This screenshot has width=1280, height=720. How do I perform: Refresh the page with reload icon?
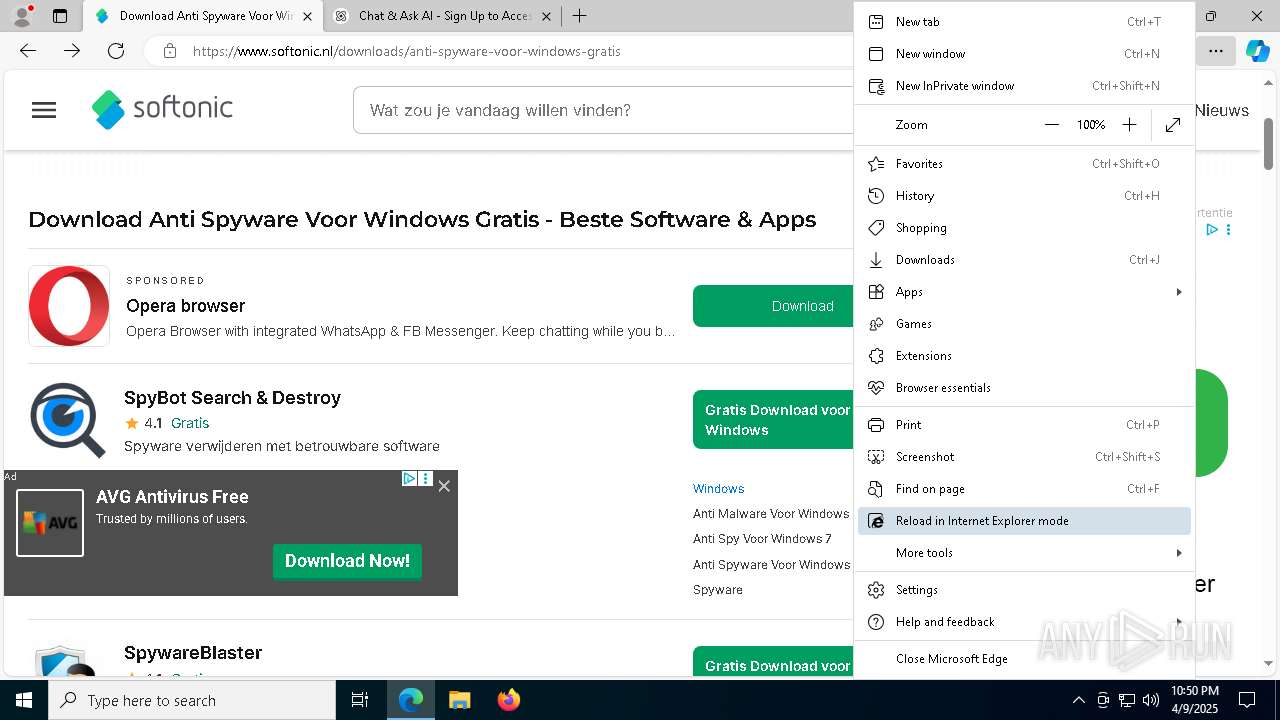point(116,51)
